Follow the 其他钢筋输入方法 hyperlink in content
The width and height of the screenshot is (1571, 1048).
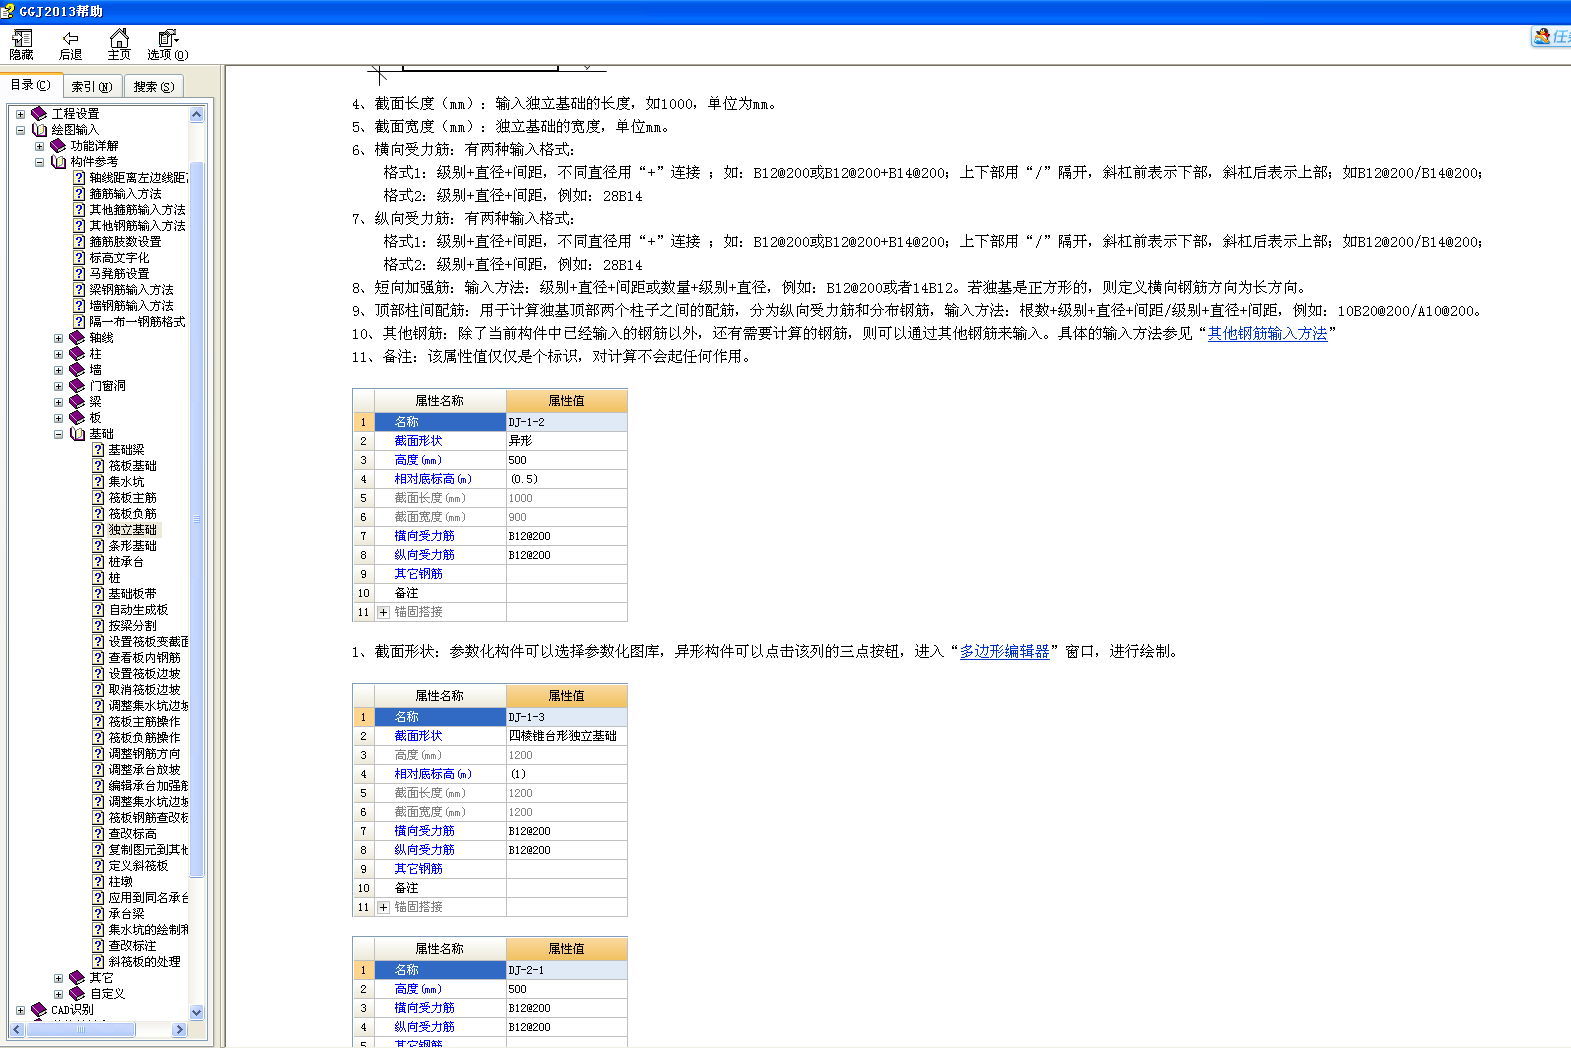pyautogui.click(x=1267, y=334)
